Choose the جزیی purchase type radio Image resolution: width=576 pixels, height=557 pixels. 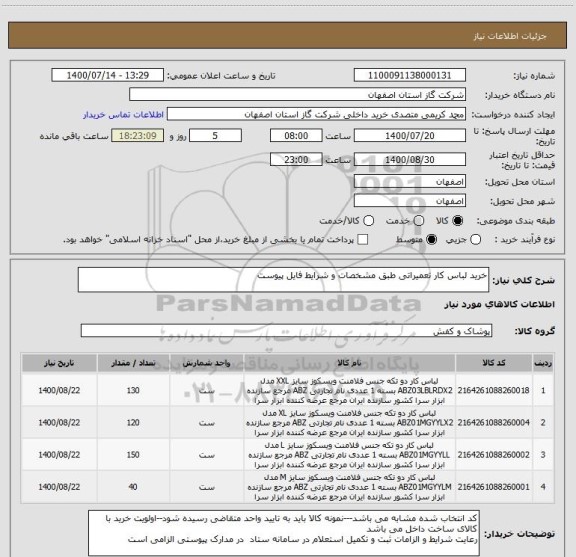pyautogui.click(x=476, y=240)
